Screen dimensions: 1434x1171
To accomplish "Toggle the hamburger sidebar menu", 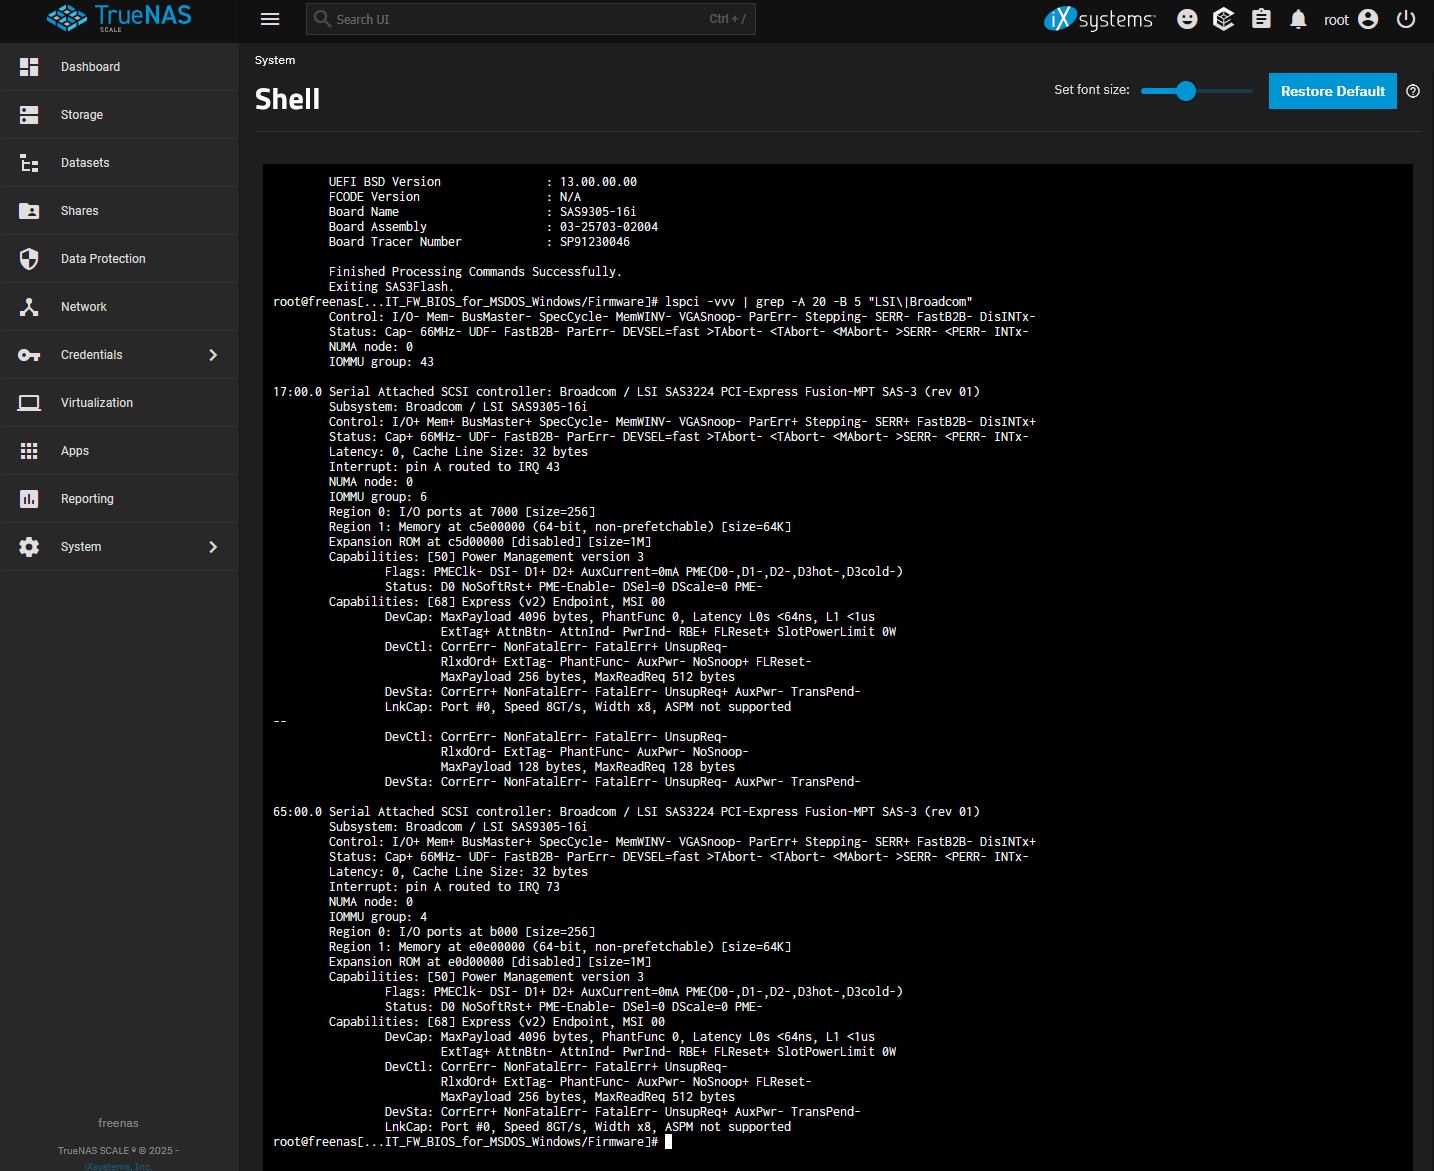I will (269, 19).
